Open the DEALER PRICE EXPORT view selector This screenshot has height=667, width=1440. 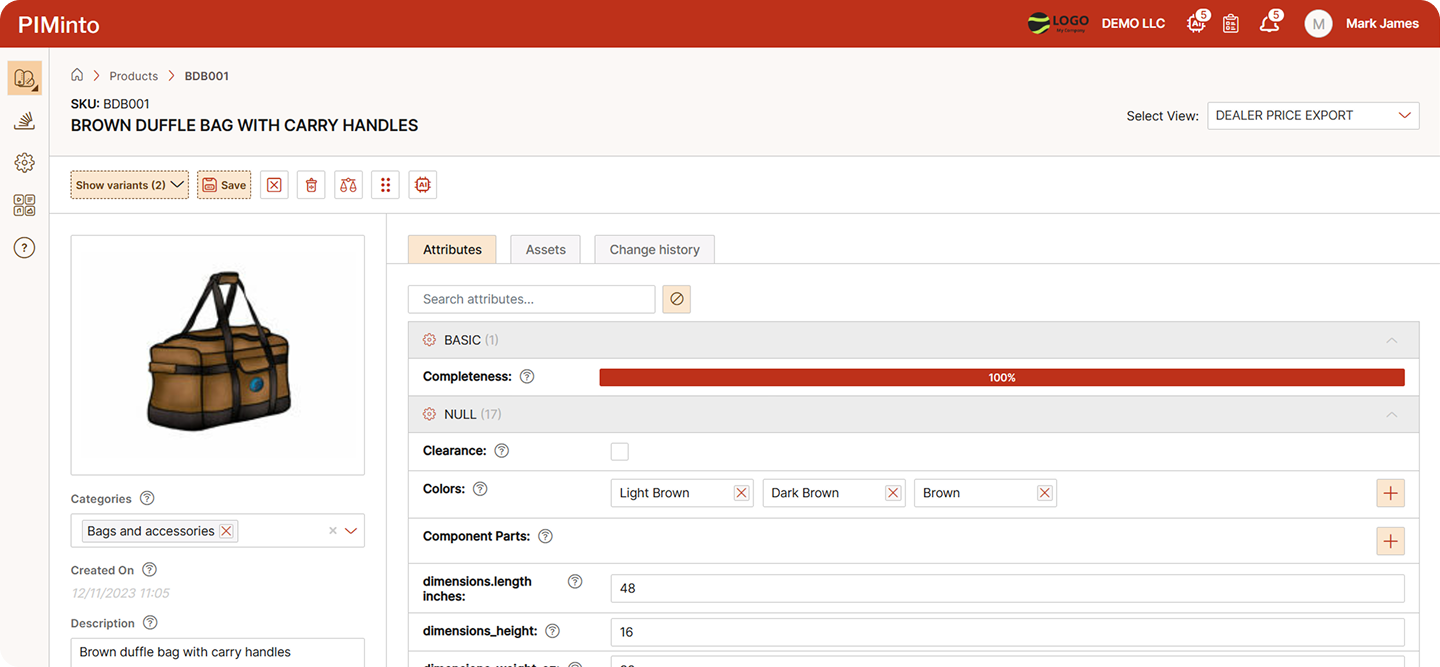pos(1313,115)
